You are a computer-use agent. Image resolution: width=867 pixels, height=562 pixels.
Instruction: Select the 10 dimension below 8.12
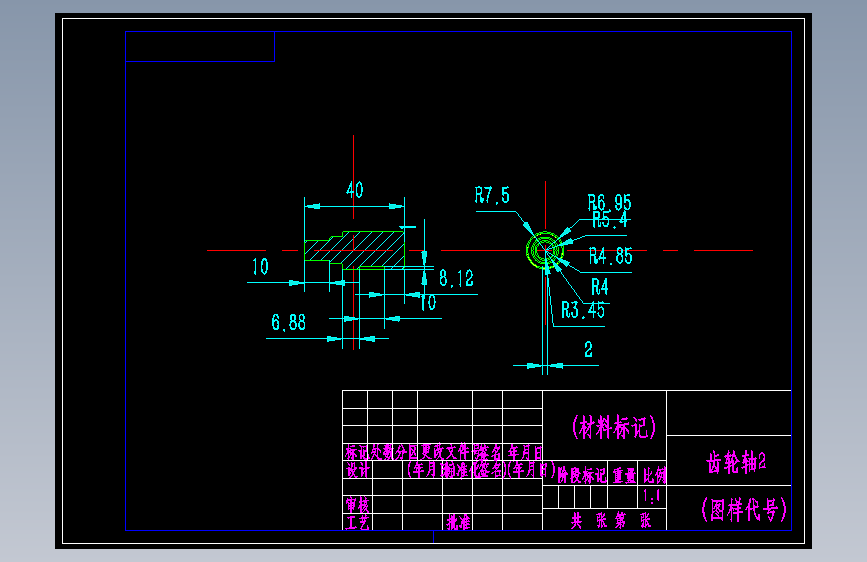coord(428,303)
